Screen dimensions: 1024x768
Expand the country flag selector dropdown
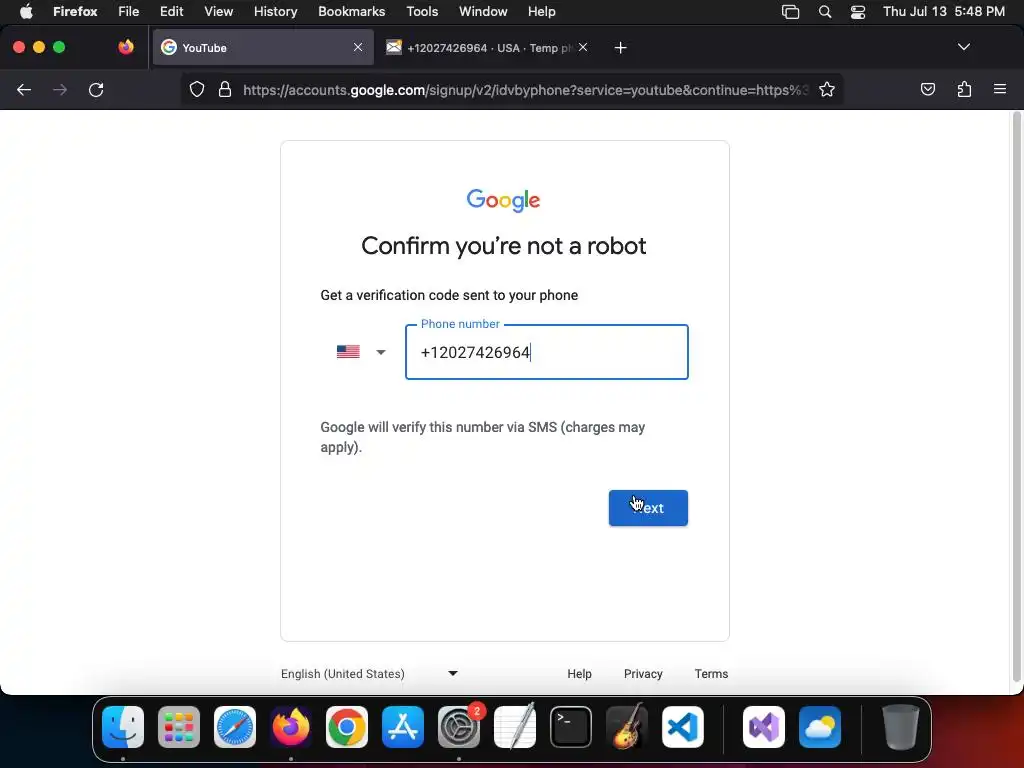click(361, 352)
